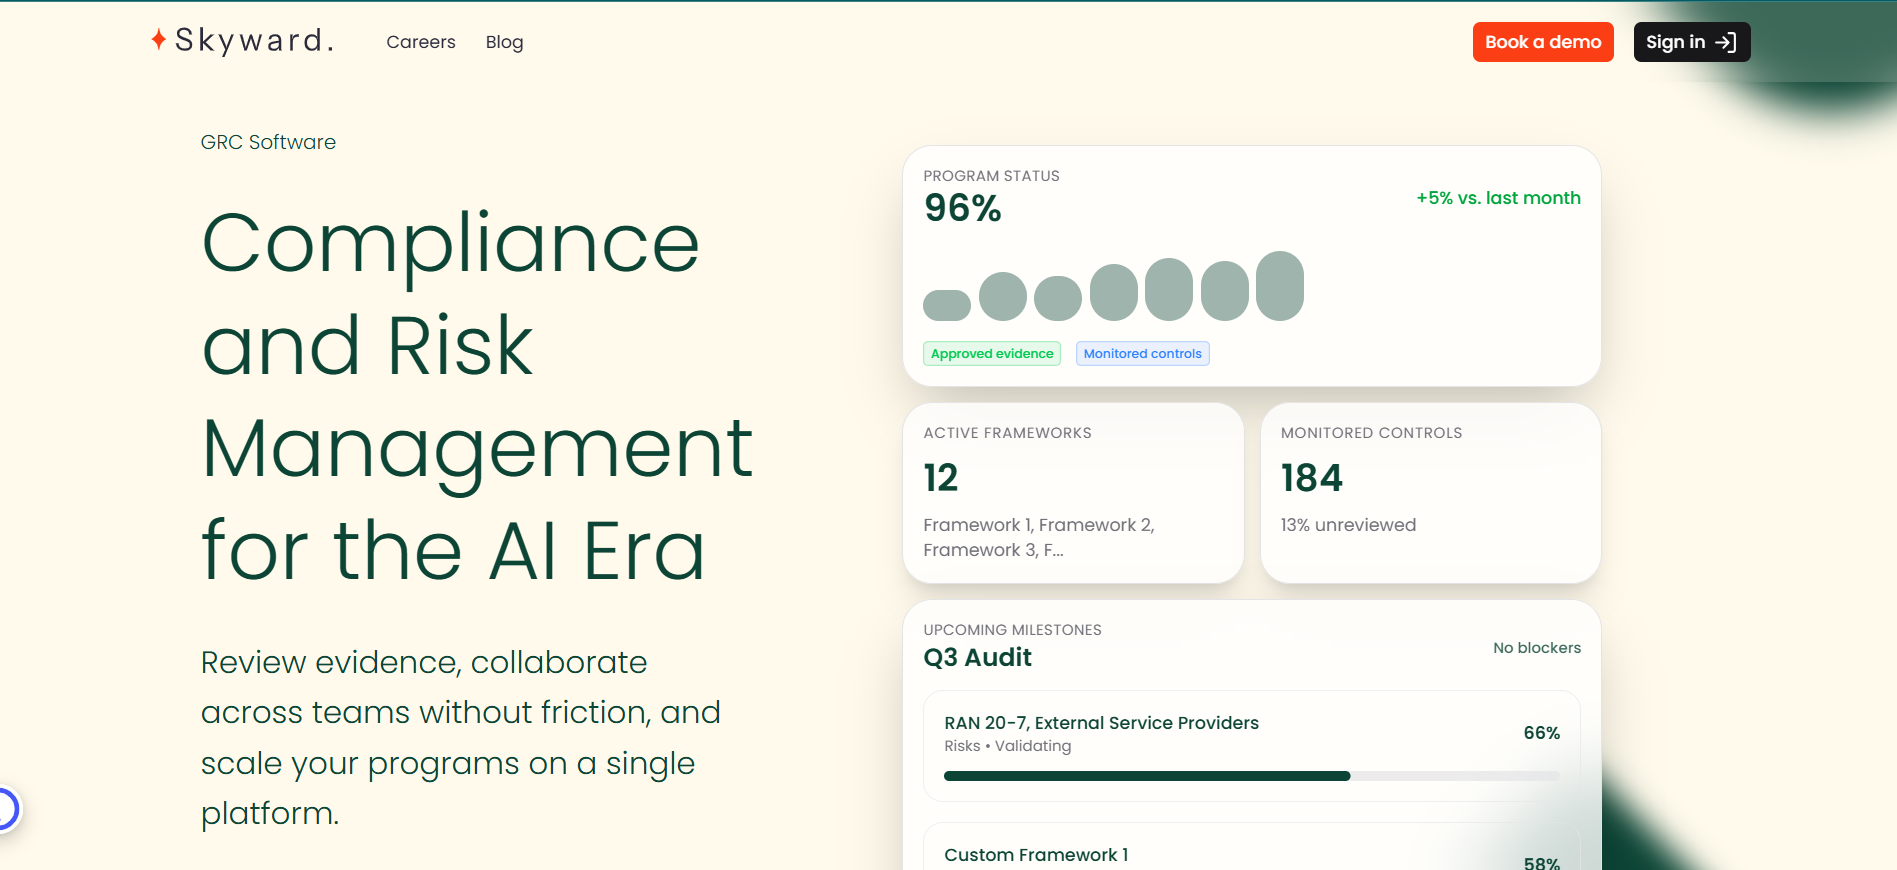Screen dimensions: 1897x870
Task: Click the 'Review evidence, collaborate' paragraph
Action: pyautogui.click(x=460, y=738)
